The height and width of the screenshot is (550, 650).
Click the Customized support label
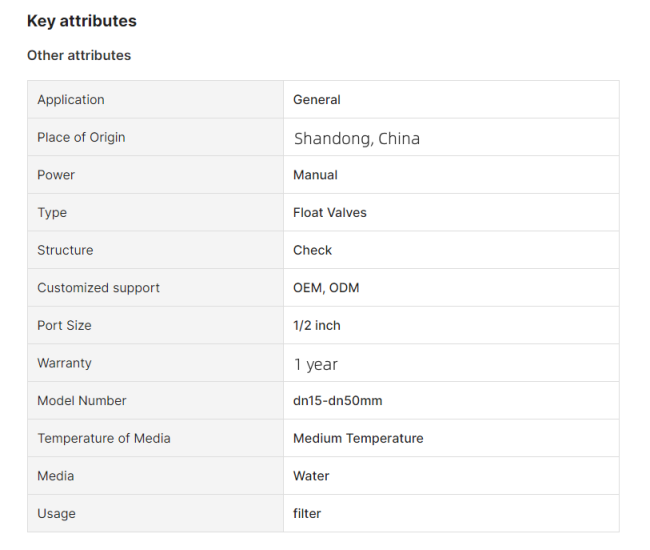99,288
